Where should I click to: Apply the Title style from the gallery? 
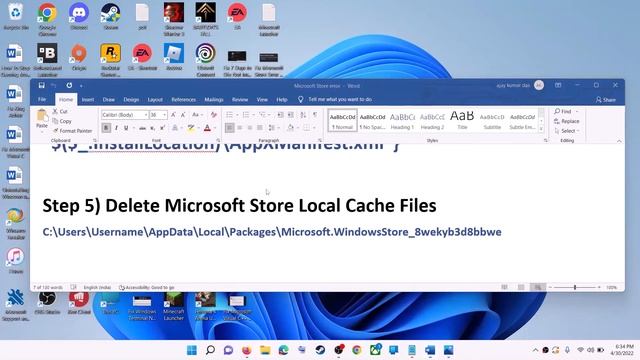(462, 121)
